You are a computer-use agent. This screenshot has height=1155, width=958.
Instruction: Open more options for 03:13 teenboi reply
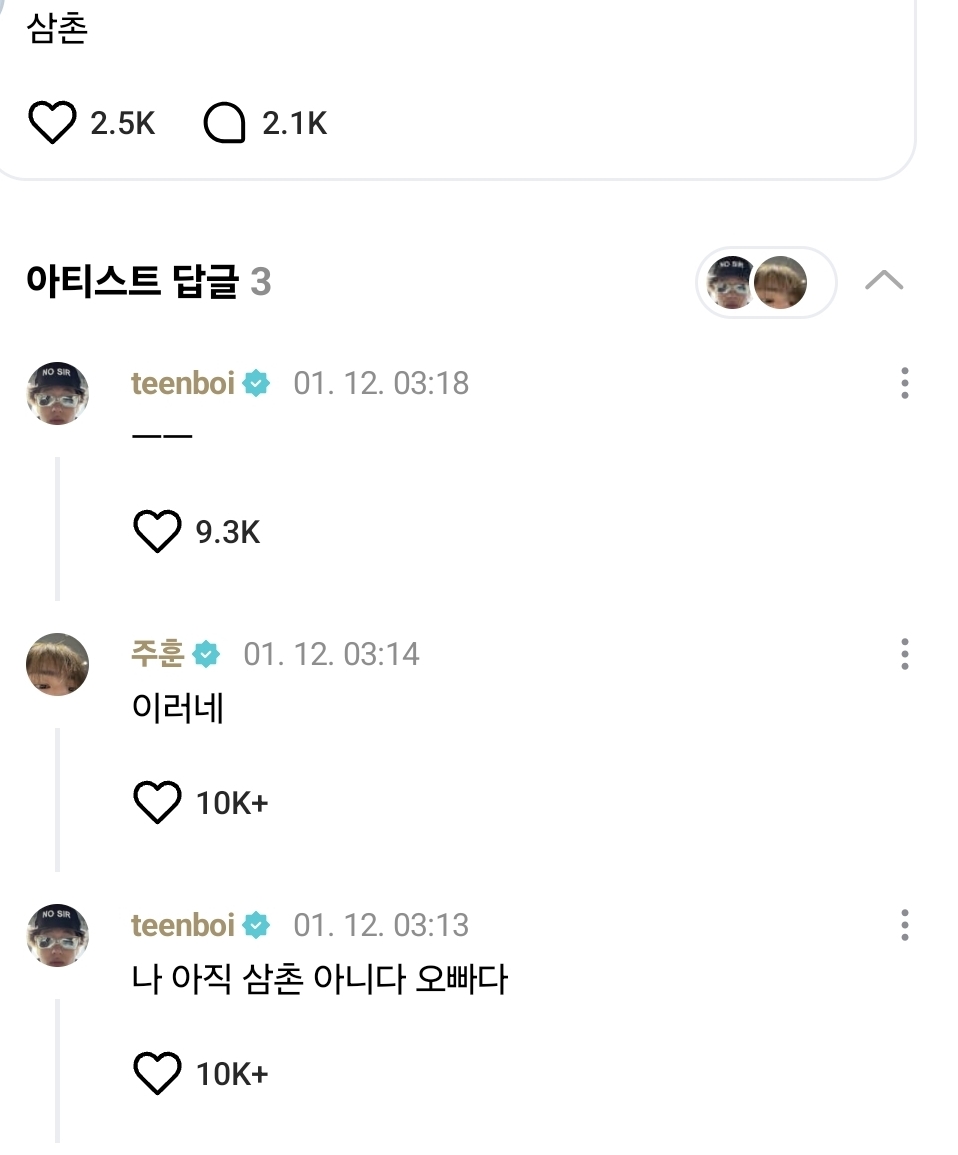(x=904, y=925)
